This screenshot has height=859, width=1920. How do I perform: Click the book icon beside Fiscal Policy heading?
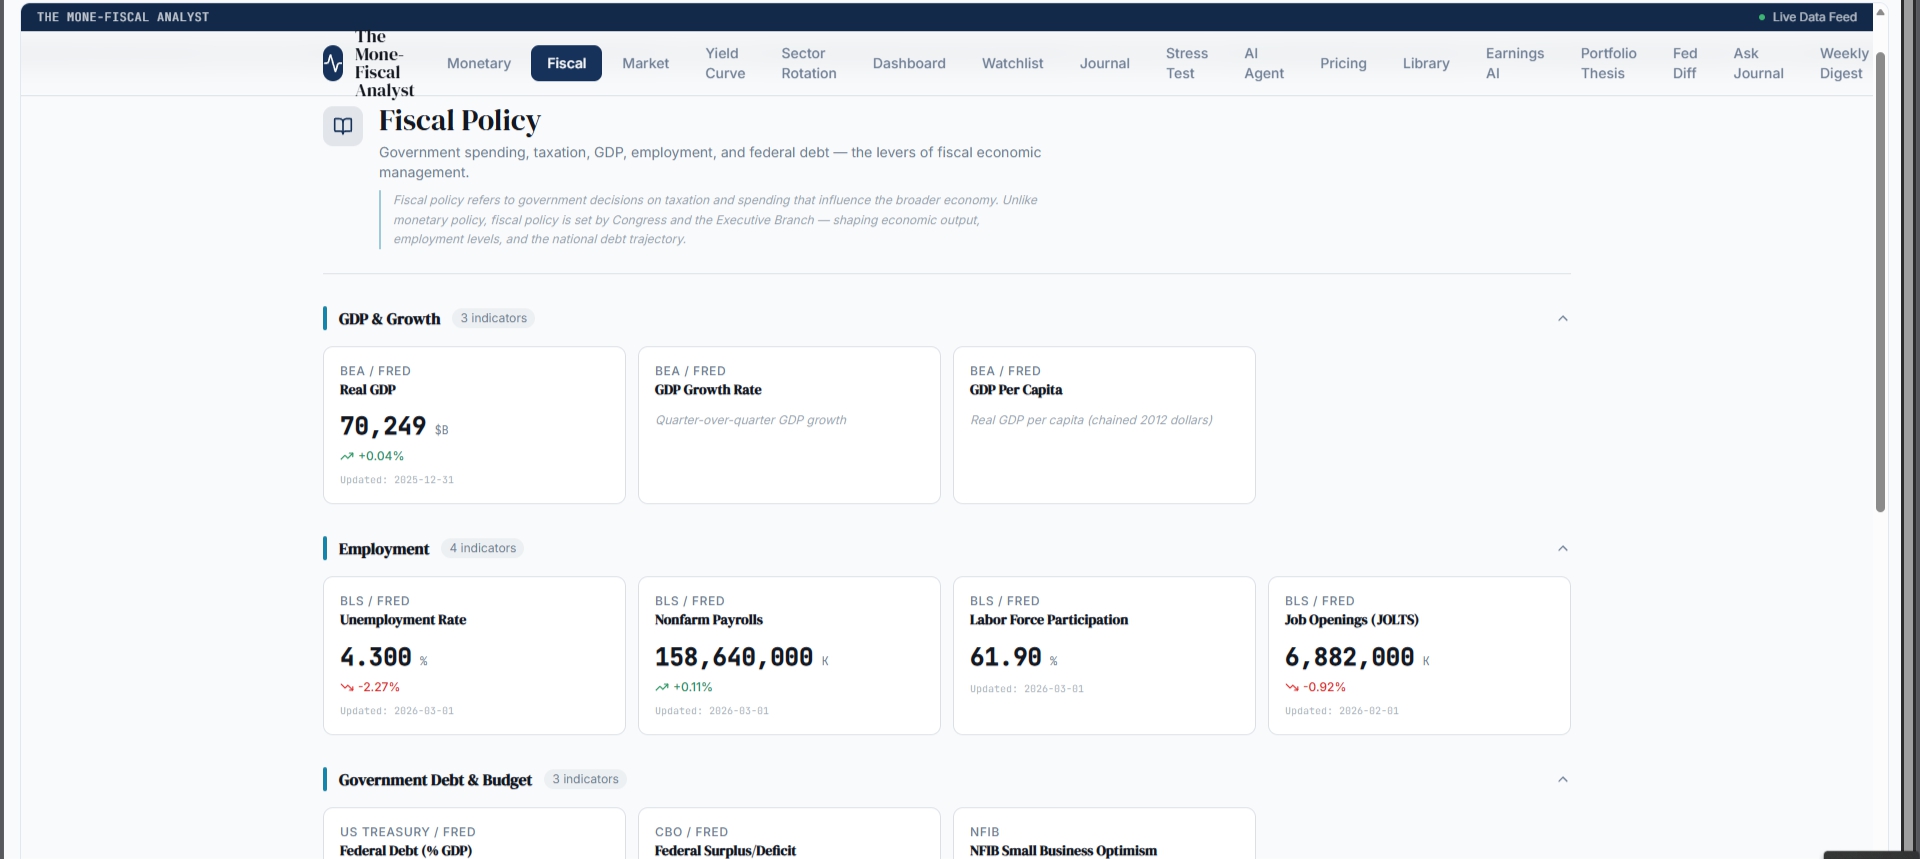tap(343, 126)
